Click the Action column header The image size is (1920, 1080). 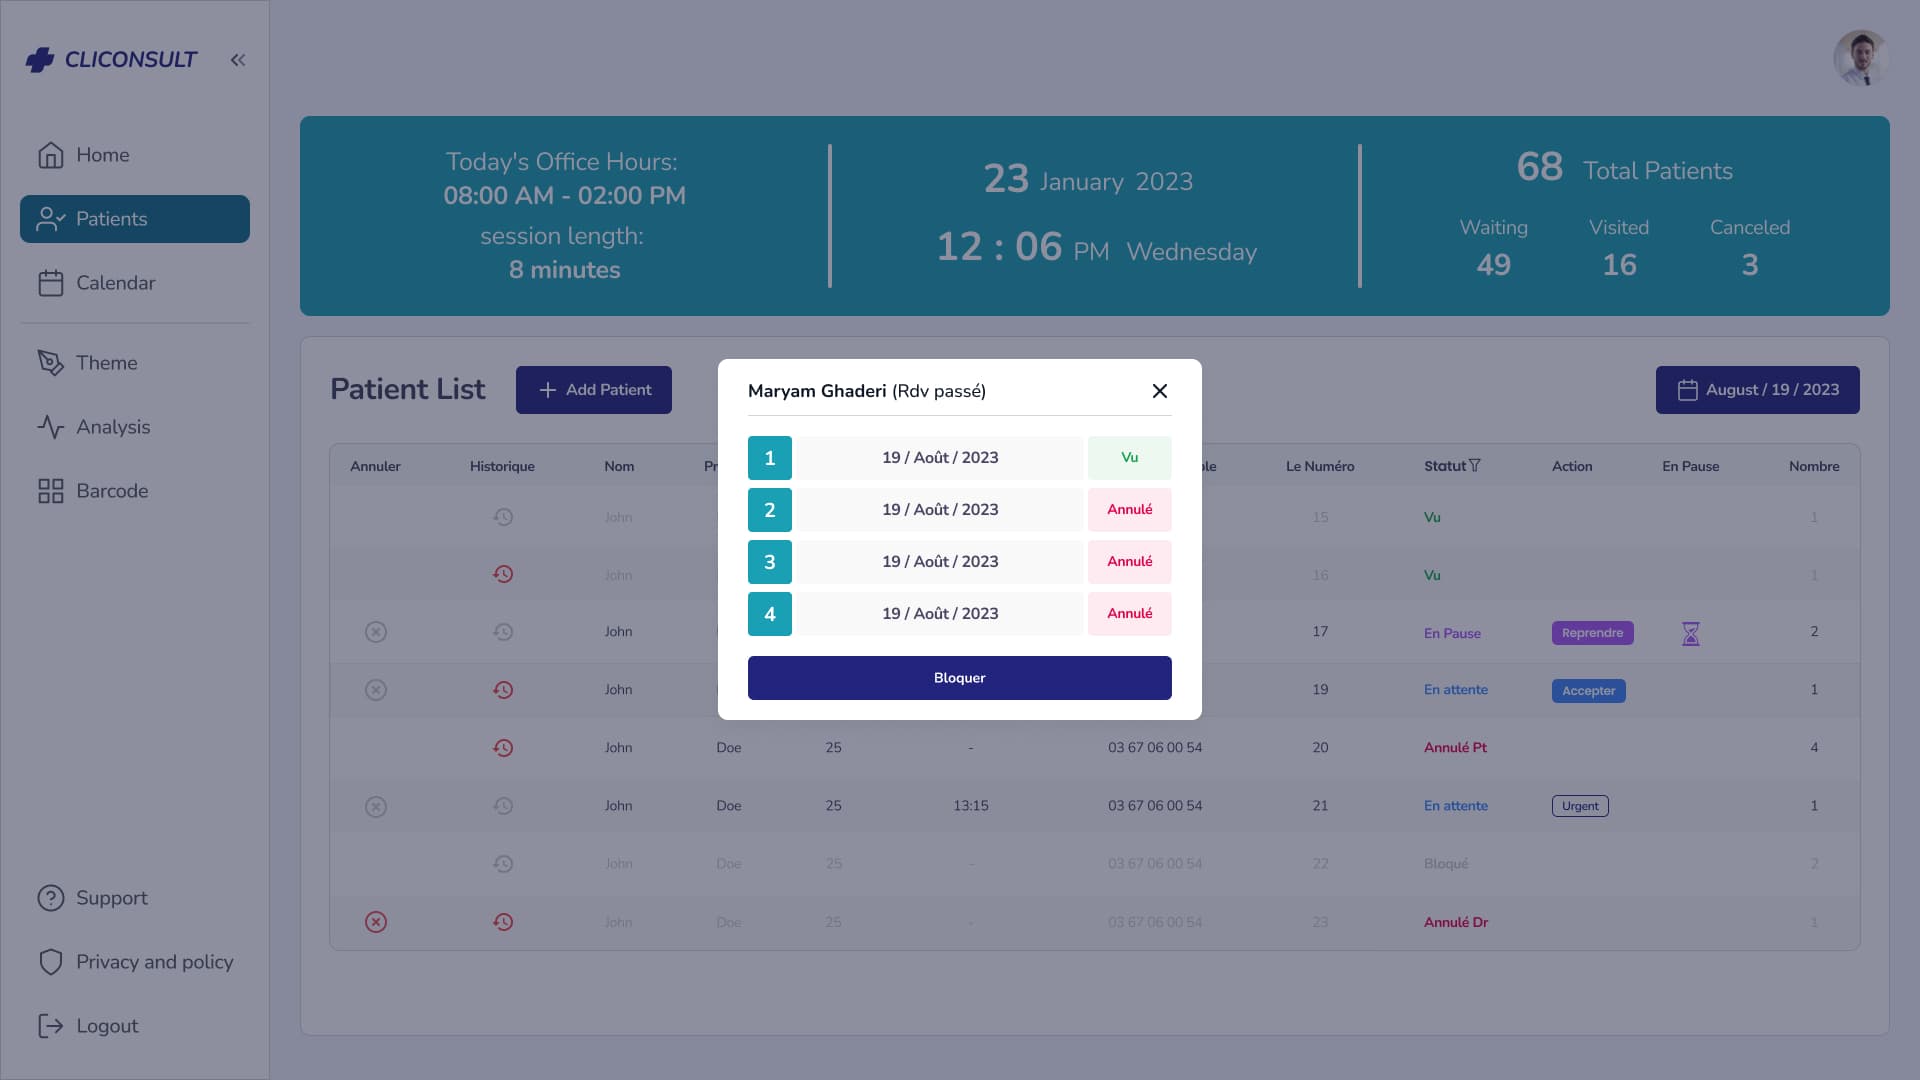pos(1572,466)
